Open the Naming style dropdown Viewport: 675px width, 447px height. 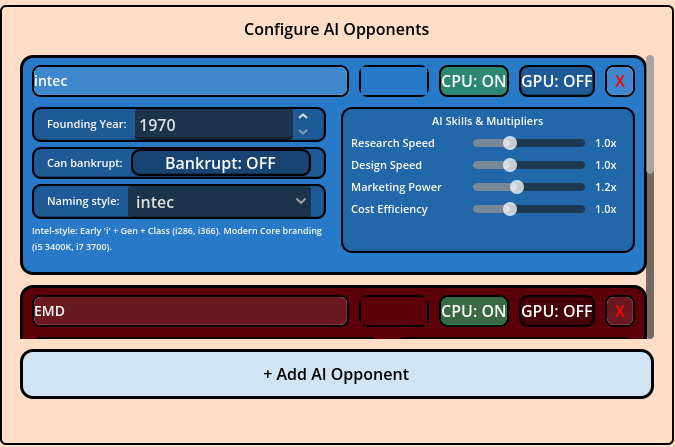pyautogui.click(x=219, y=202)
